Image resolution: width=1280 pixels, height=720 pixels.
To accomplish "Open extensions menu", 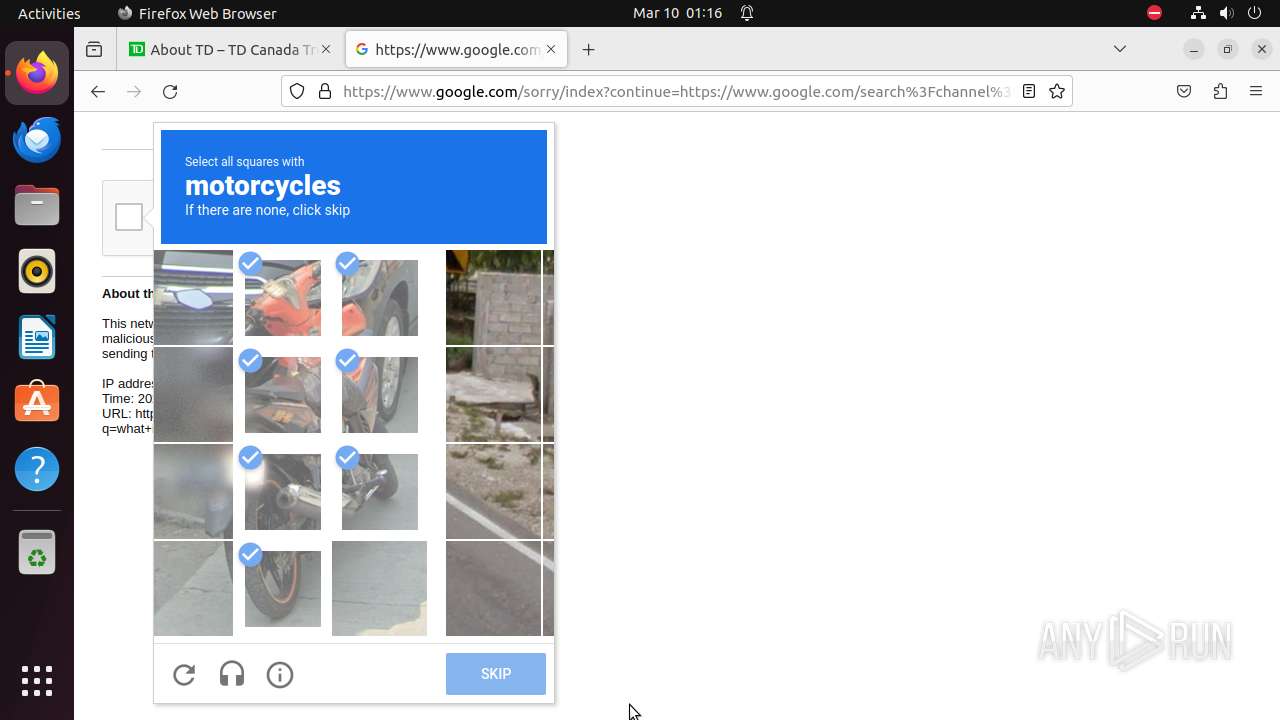I will click(x=1220, y=91).
